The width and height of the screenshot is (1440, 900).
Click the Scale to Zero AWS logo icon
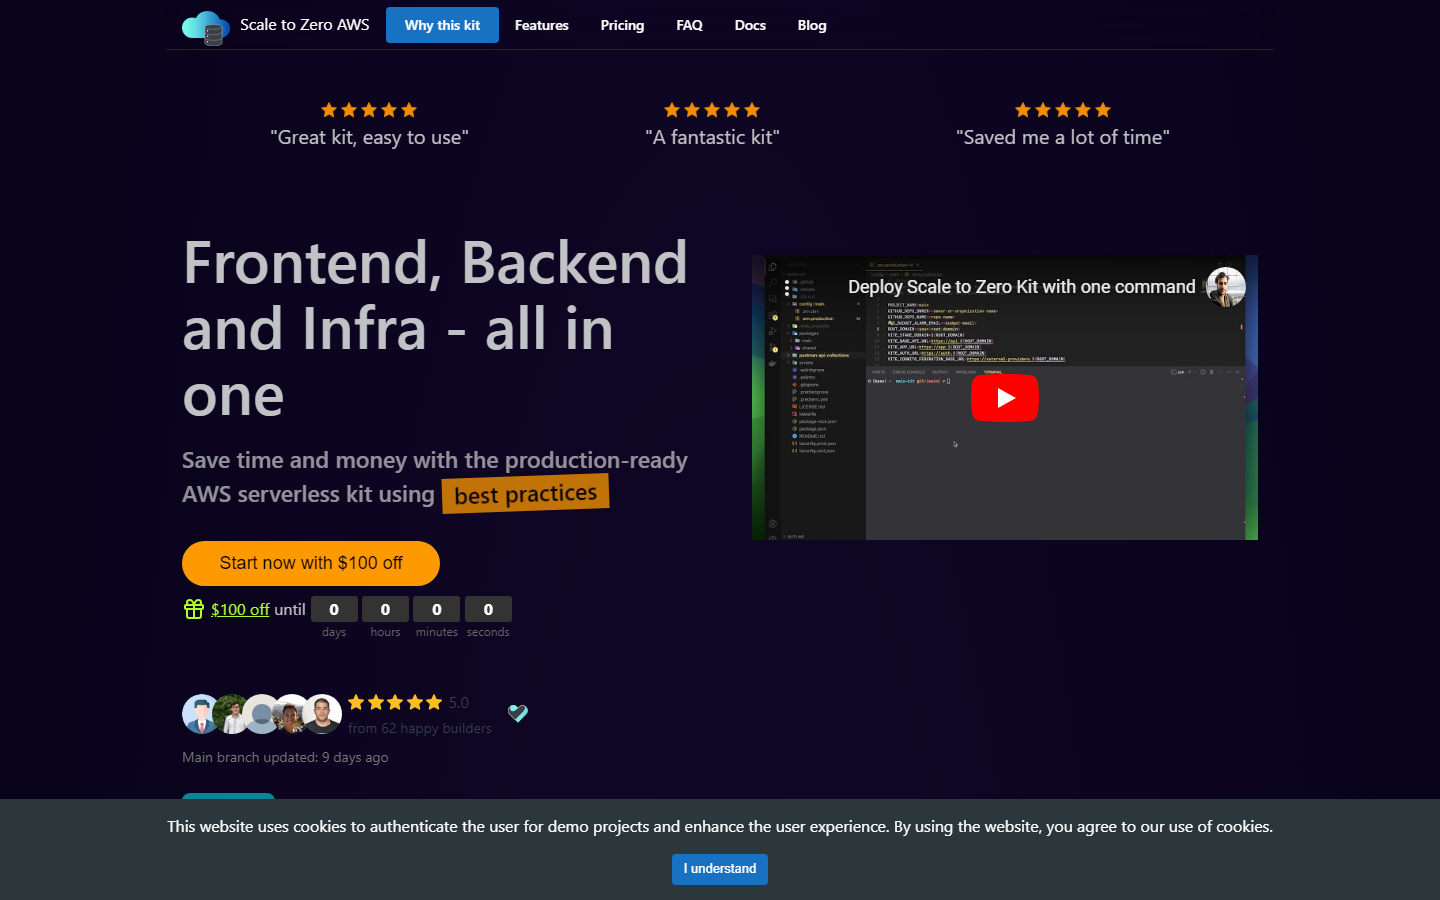click(x=205, y=25)
